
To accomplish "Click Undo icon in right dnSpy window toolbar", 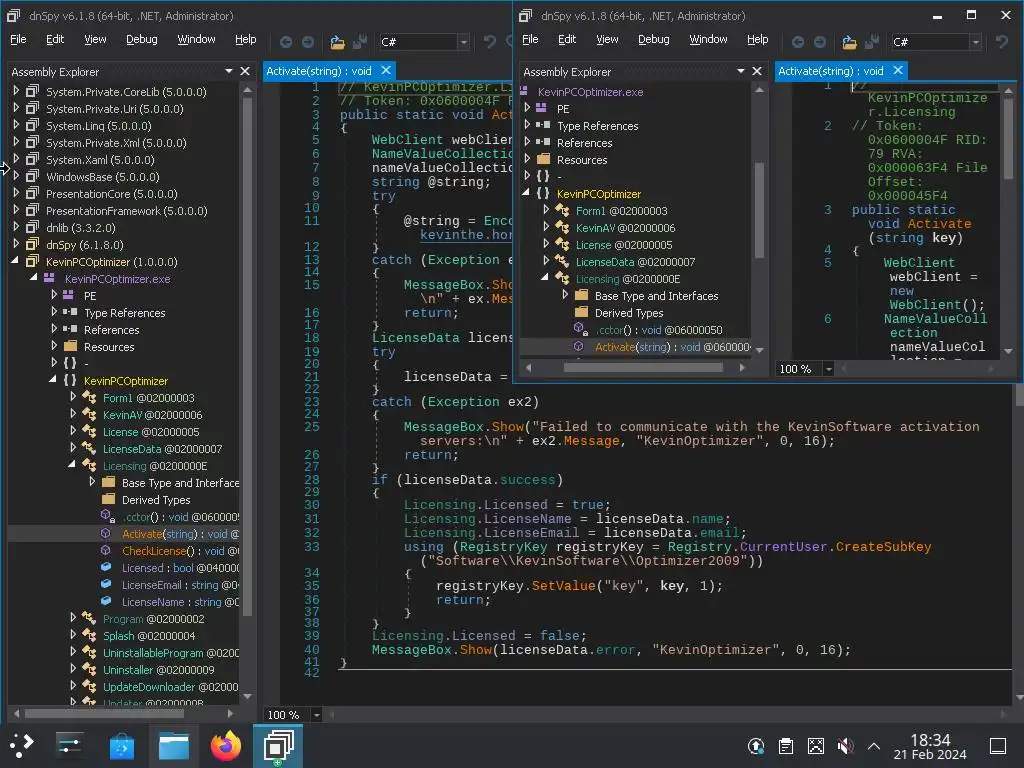I will click(1001, 42).
